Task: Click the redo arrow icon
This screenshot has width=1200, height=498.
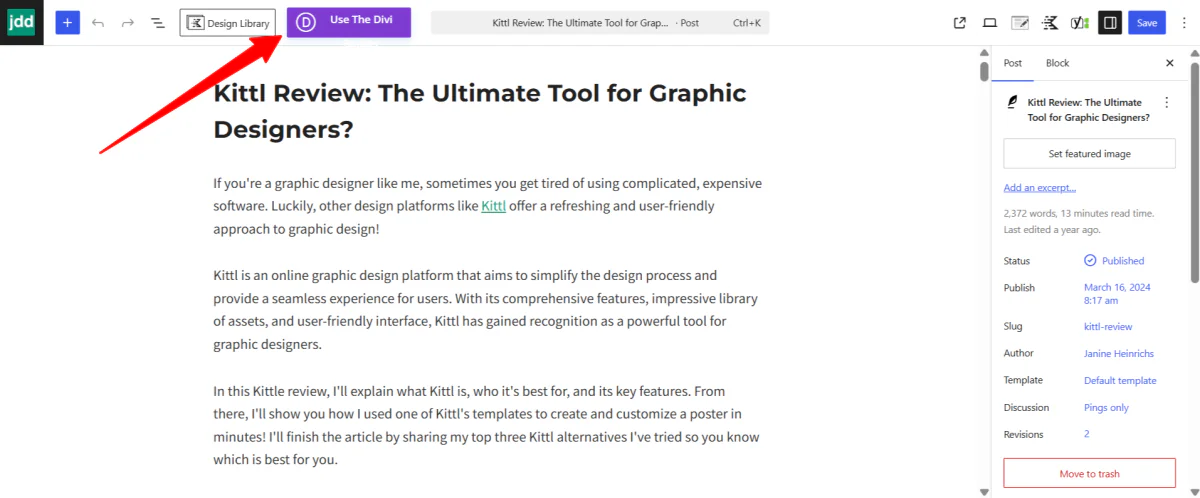Action: pyautogui.click(x=128, y=22)
